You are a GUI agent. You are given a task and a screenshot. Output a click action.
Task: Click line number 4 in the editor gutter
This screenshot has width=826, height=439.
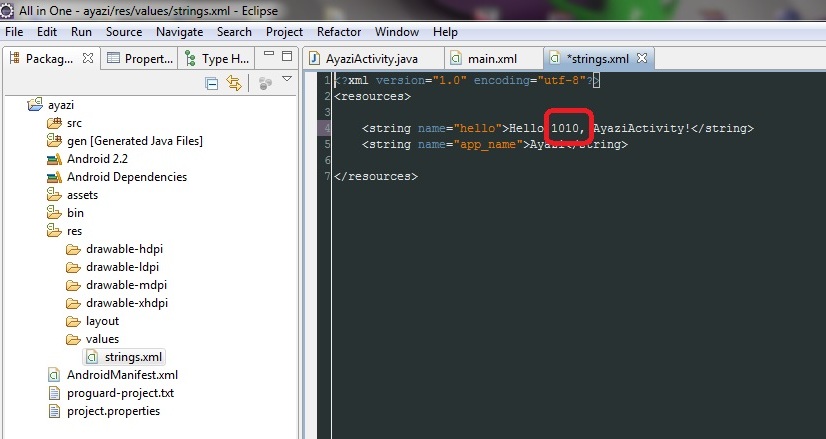[x=327, y=128]
